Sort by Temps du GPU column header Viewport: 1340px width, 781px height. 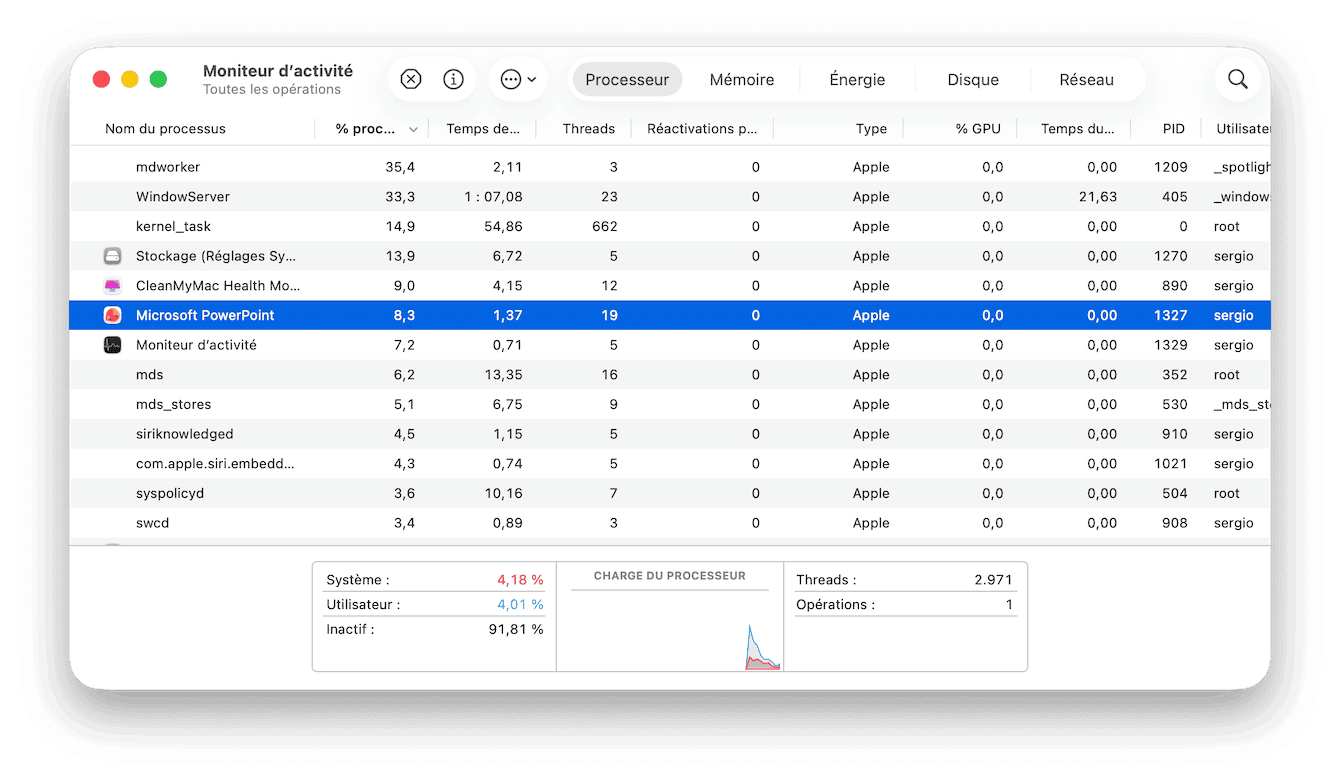click(1077, 128)
